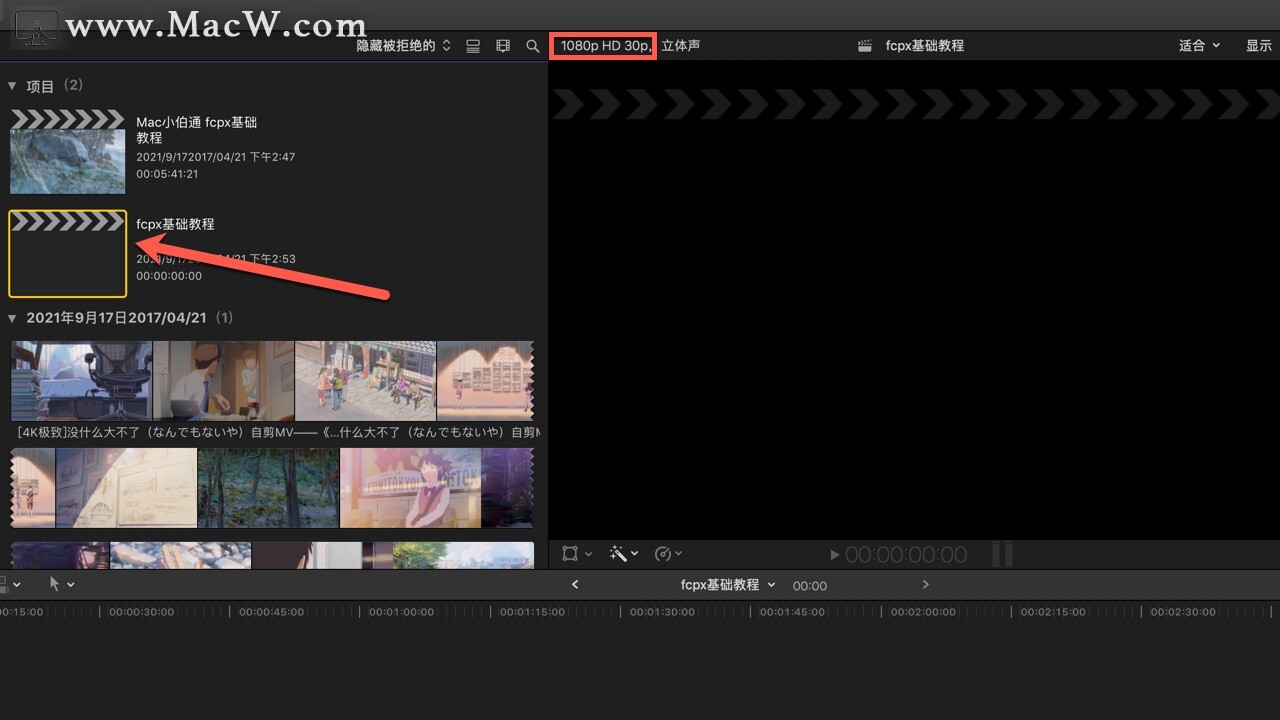Open the 显示 view options menu
Screen dimensions: 1280x720
(x=1259, y=46)
